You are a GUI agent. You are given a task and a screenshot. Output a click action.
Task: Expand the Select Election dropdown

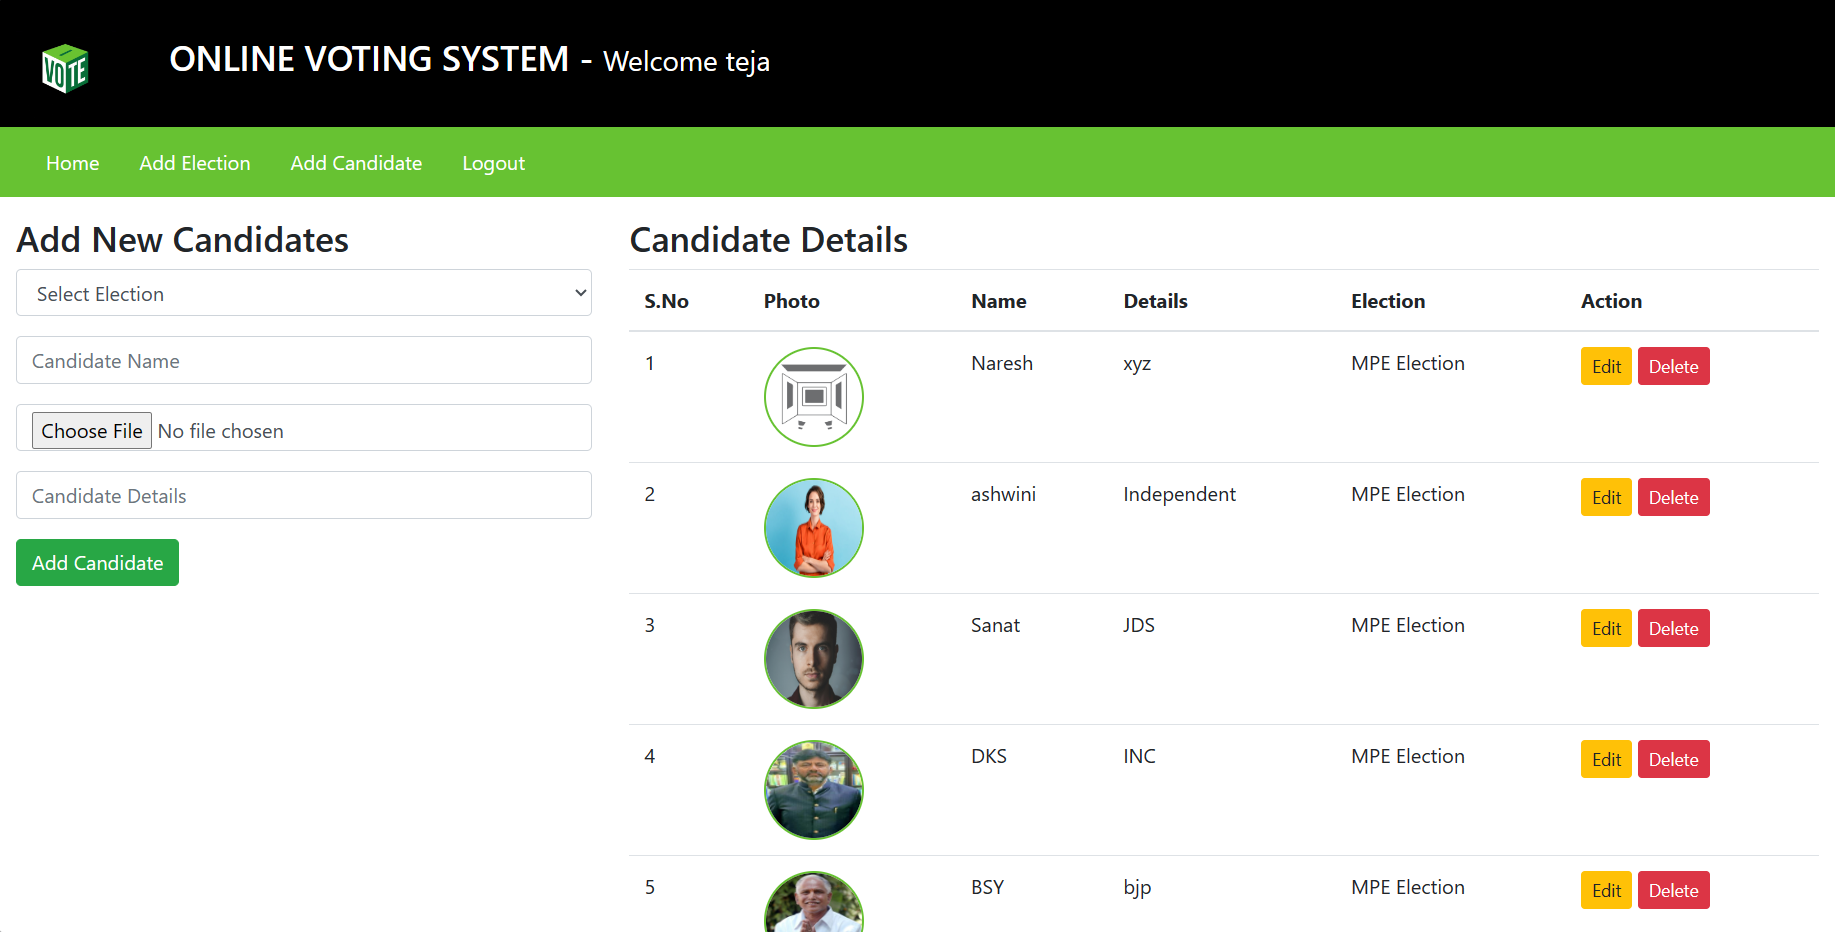point(304,293)
